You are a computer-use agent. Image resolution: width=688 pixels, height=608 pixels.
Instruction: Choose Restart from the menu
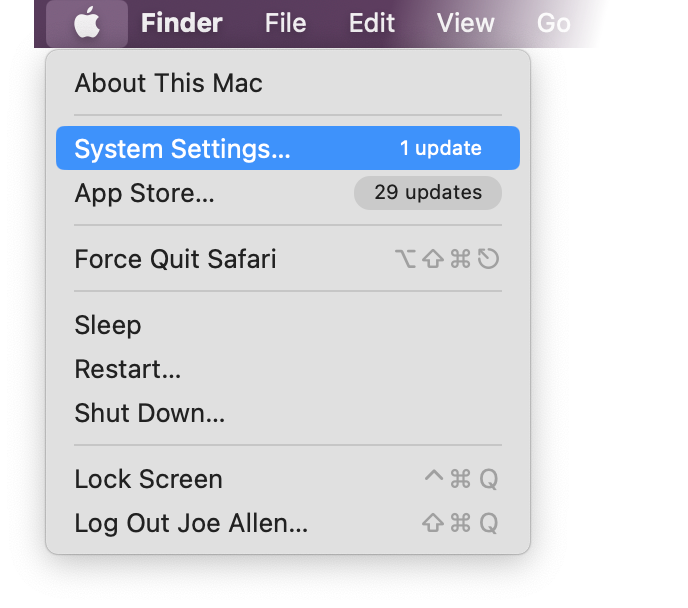(127, 369)
